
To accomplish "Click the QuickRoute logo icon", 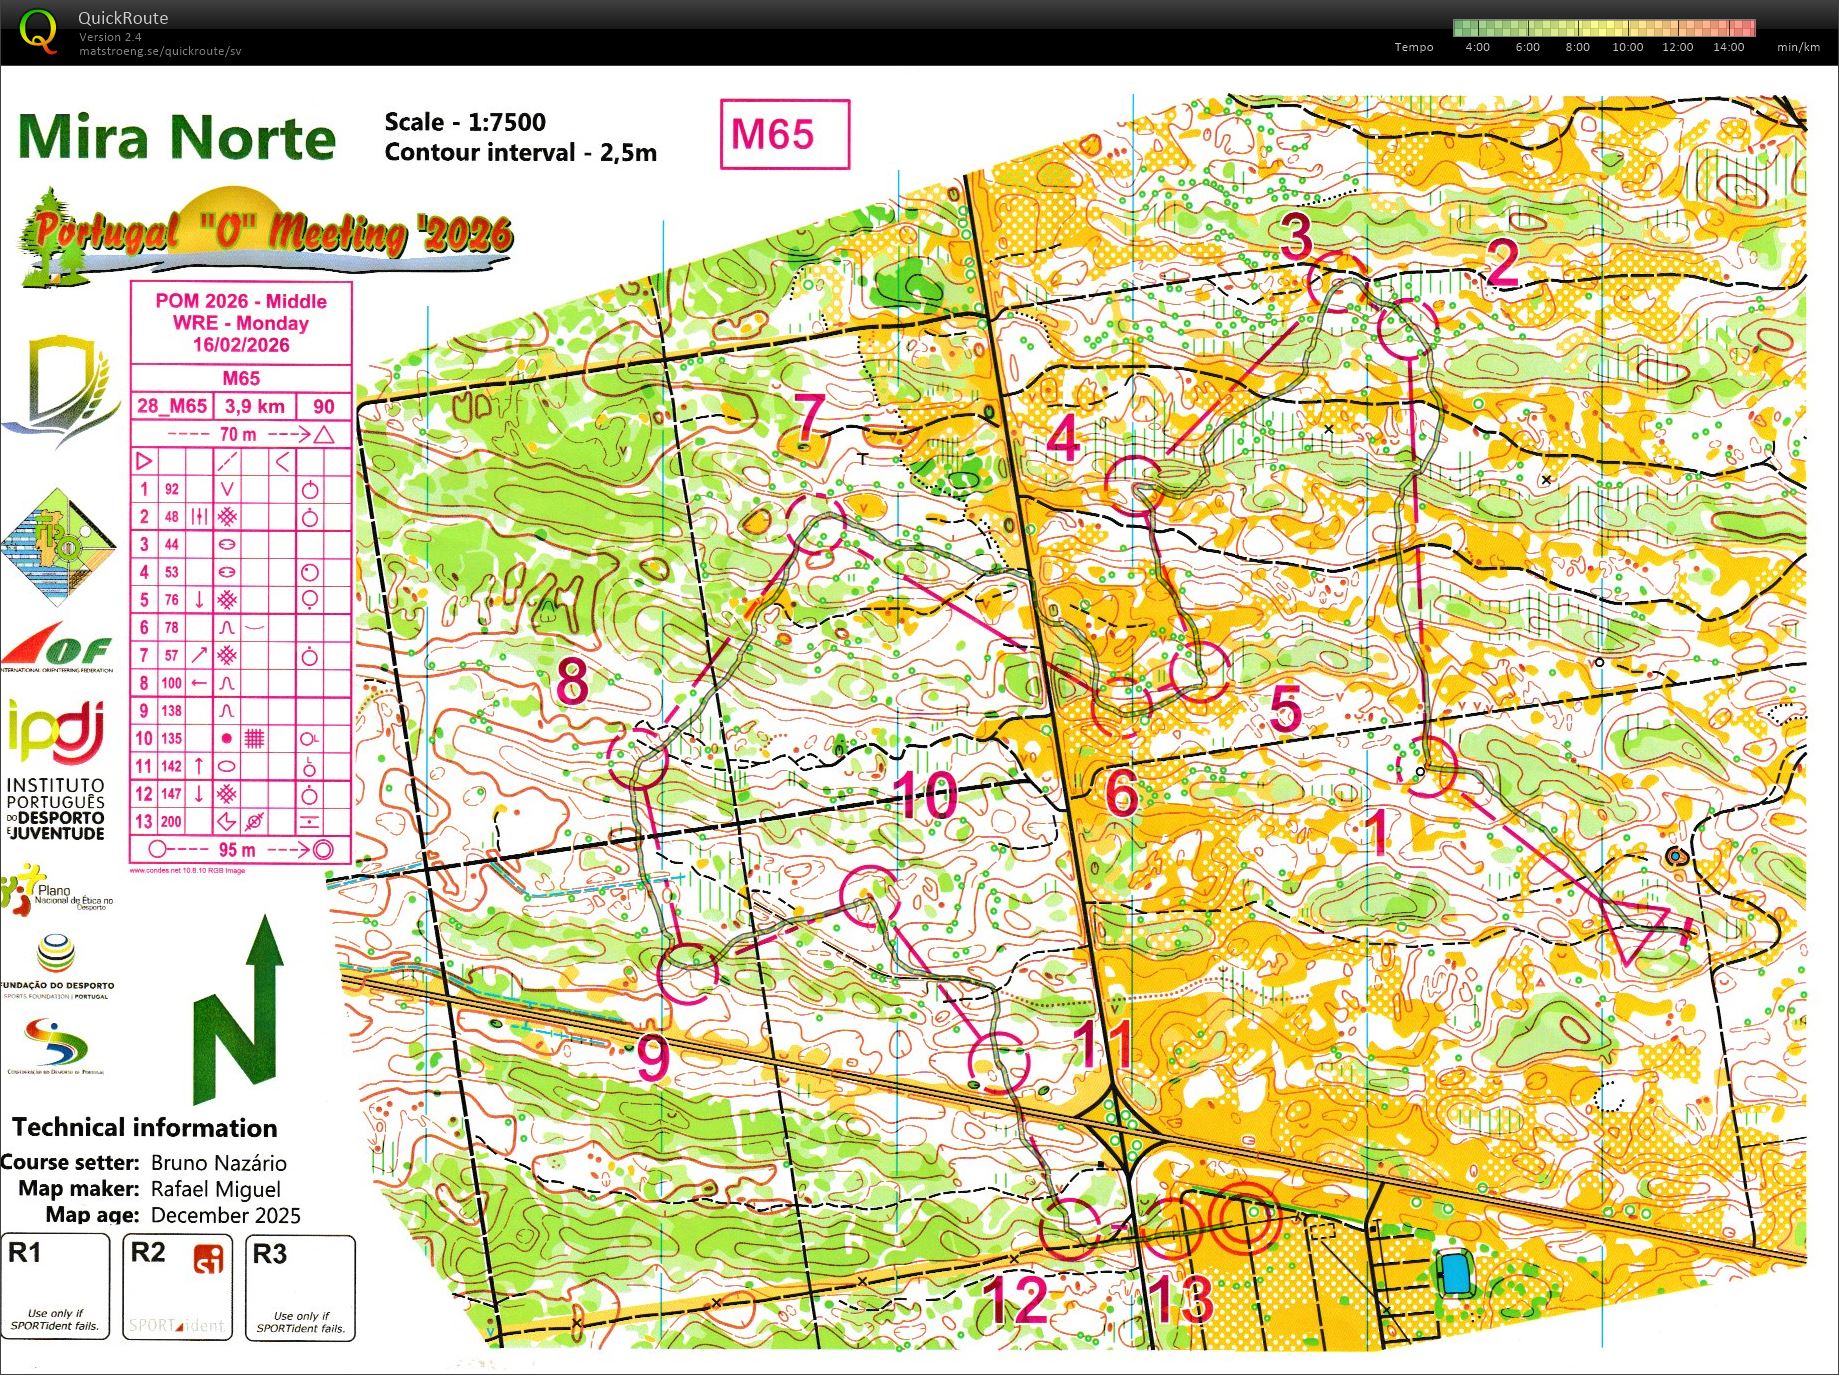I will click(38, 30).
